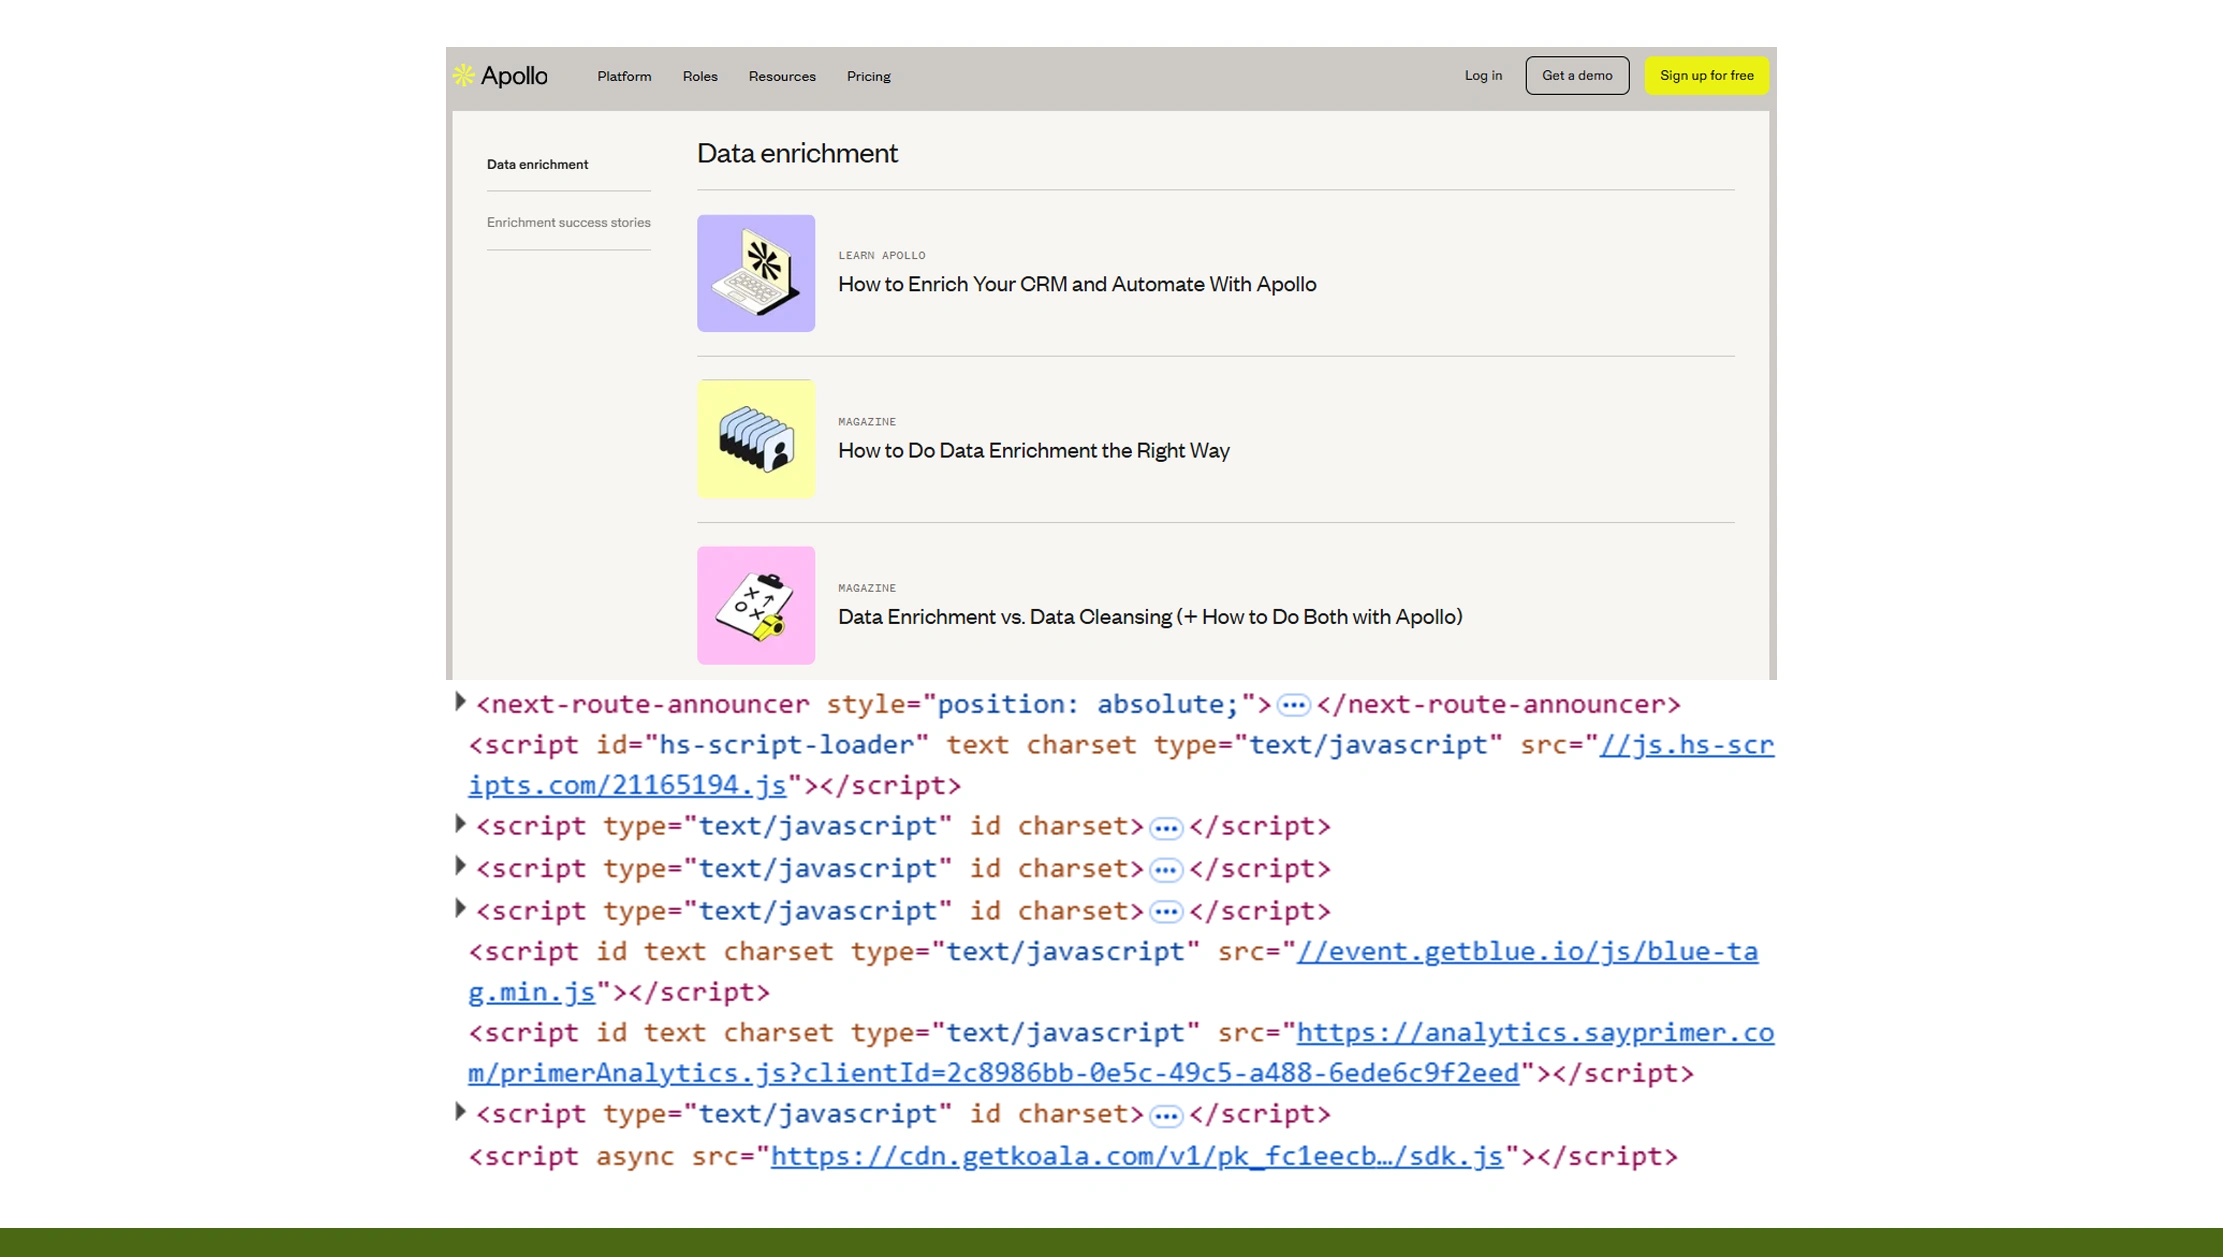Click the Log in link

tap(1482, 76)
